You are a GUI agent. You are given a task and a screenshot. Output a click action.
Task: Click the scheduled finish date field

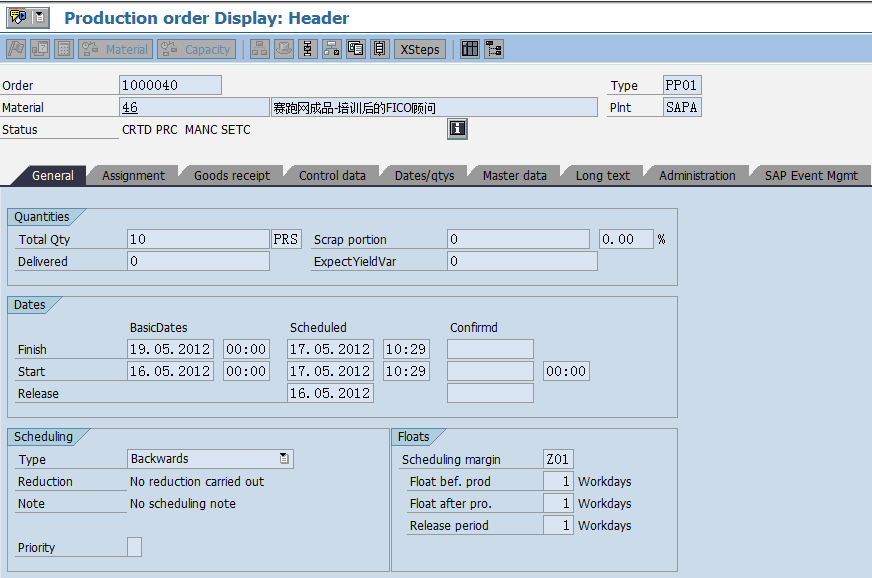point(330,349)
